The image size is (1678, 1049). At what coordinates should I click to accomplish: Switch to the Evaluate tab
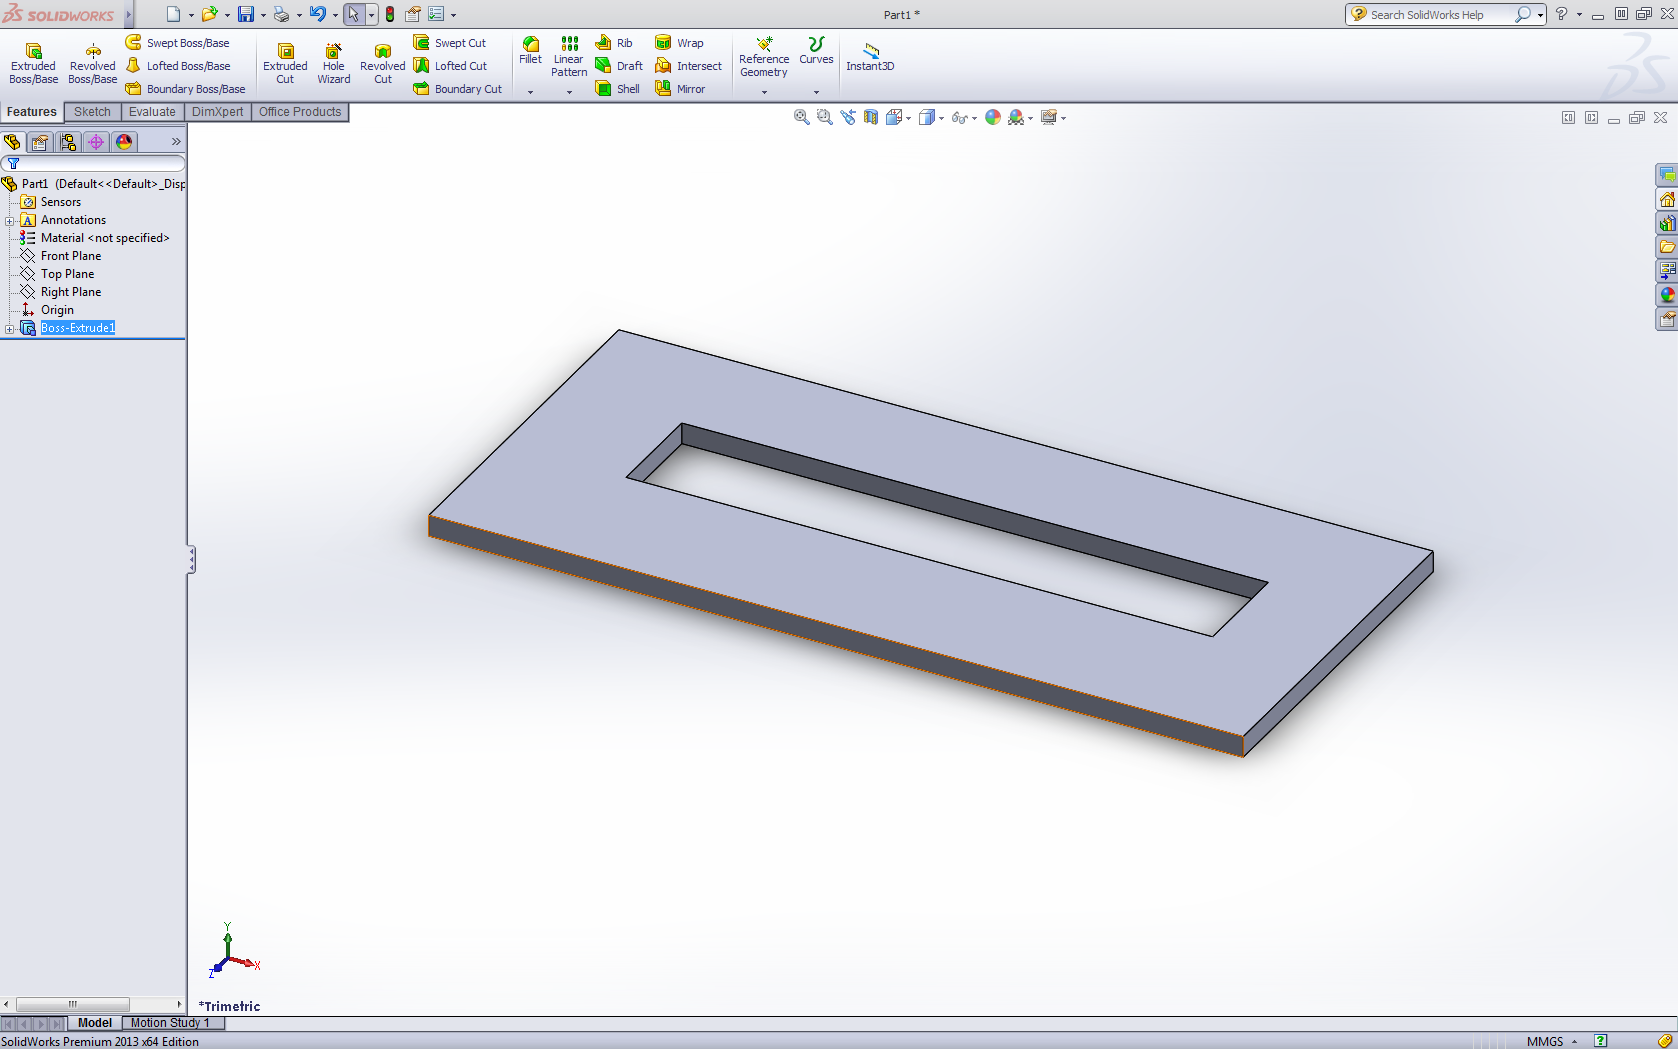click(152, 112)
